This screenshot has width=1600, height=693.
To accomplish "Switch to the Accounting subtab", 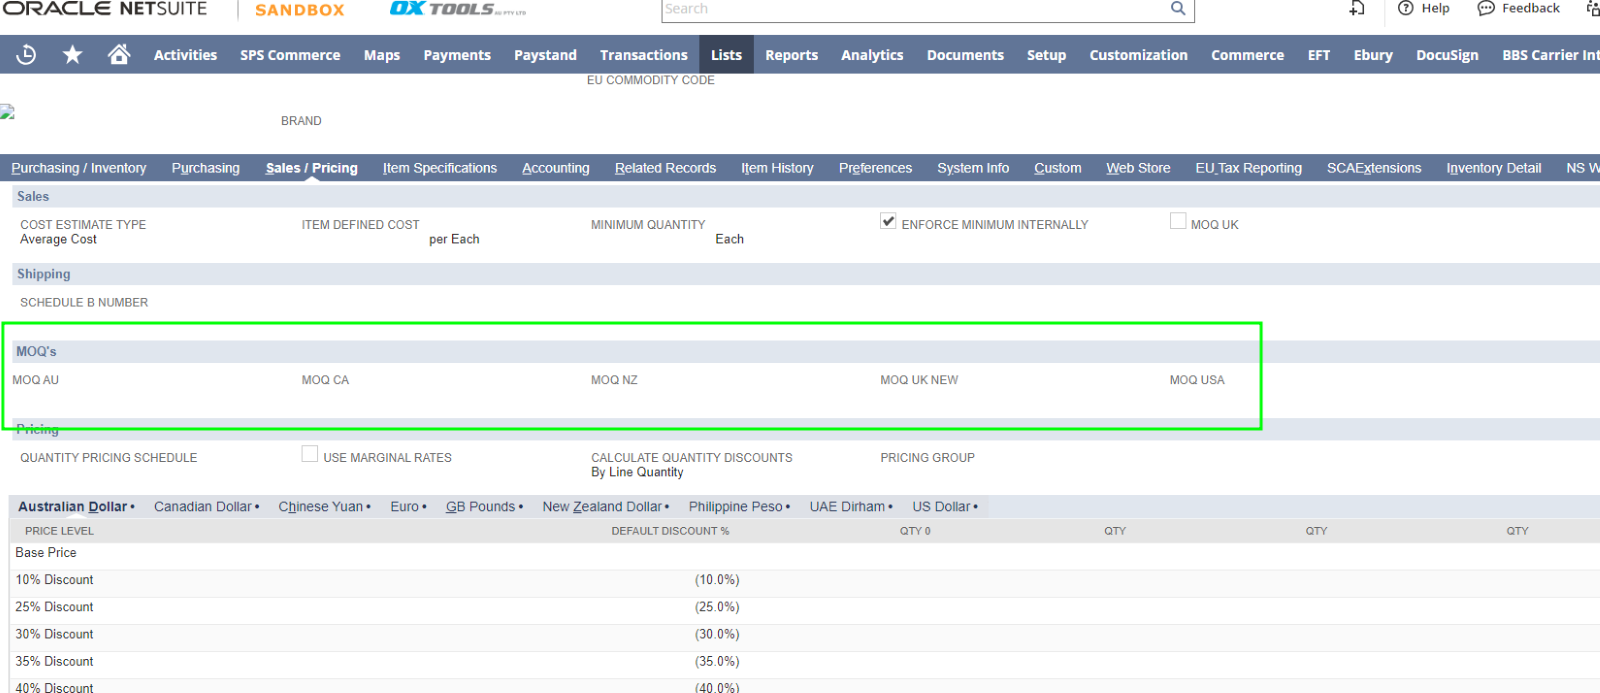I will [x=555, y=168].
